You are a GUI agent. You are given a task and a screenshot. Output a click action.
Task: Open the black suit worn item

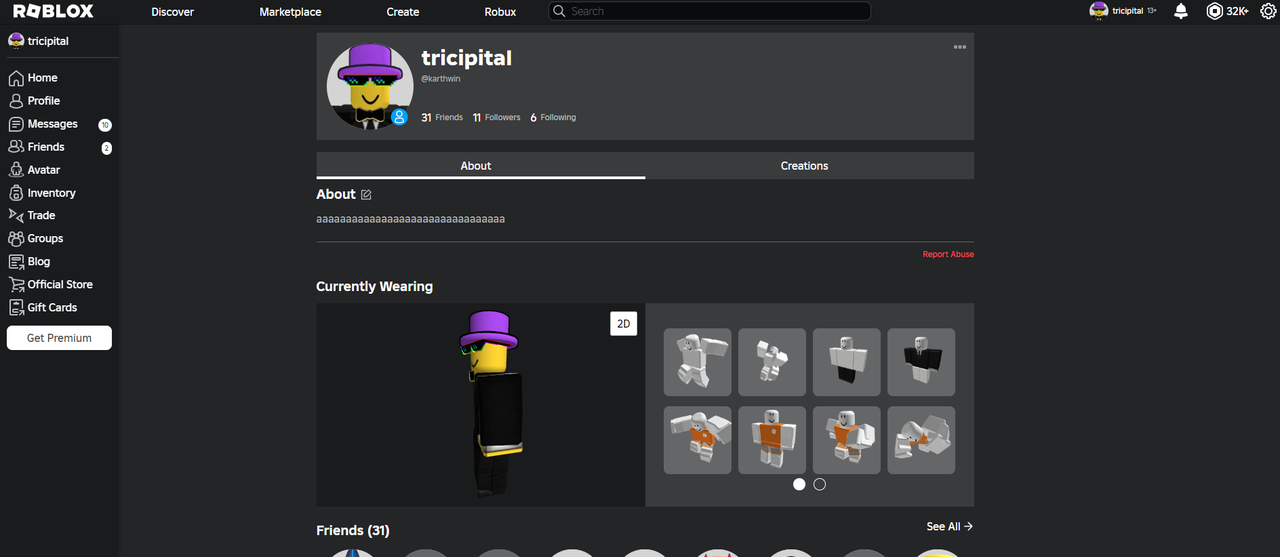tap(921, 362)
